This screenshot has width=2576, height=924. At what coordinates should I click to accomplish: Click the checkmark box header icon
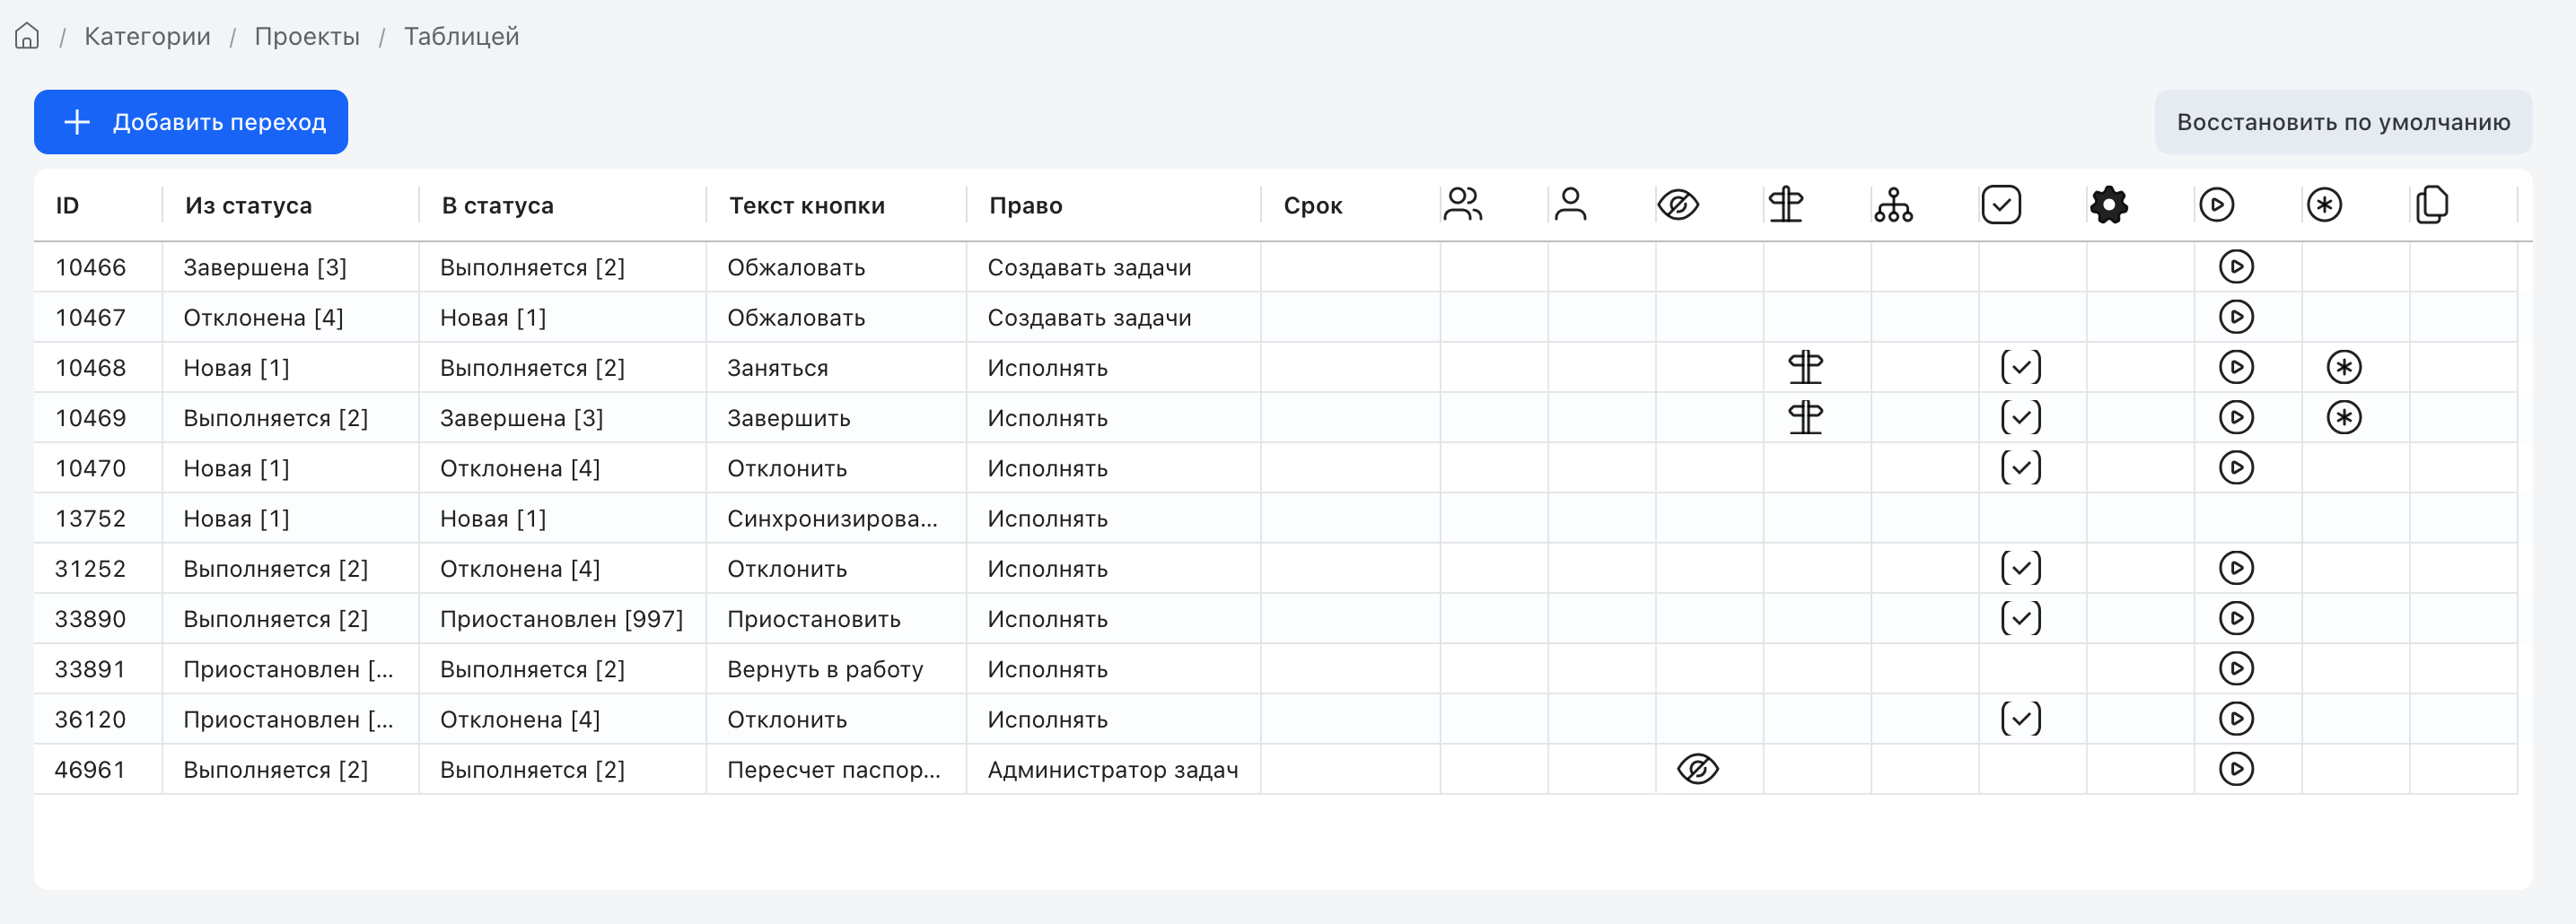point(2001,205)
